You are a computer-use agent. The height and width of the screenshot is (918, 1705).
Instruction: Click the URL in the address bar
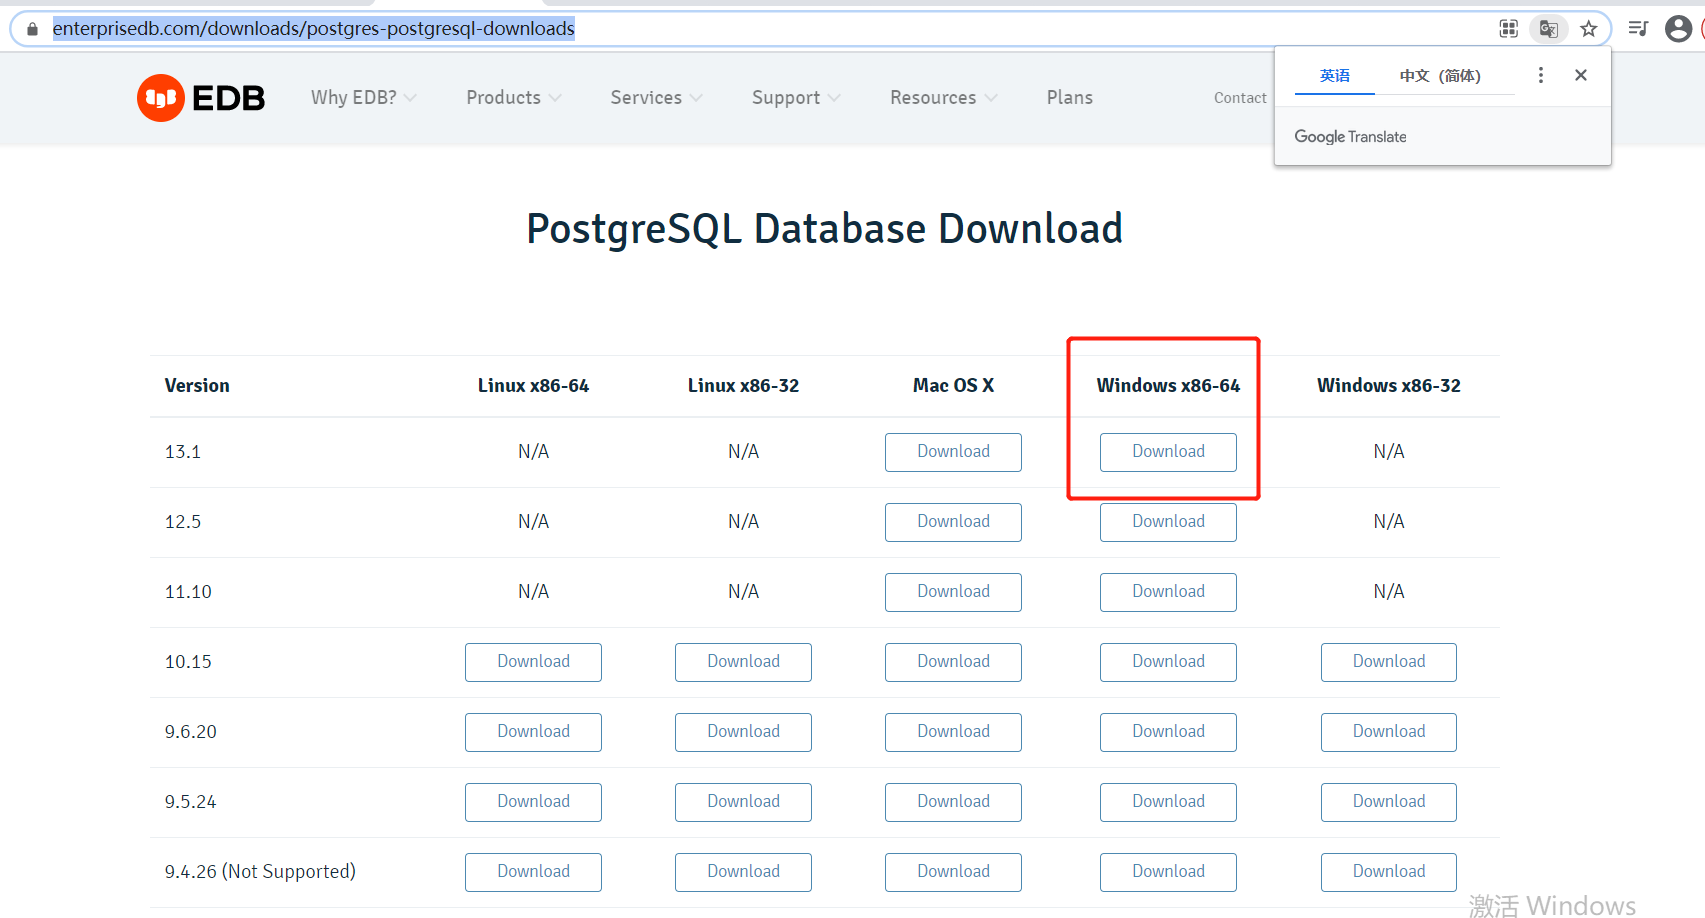(x=314, y=29)
